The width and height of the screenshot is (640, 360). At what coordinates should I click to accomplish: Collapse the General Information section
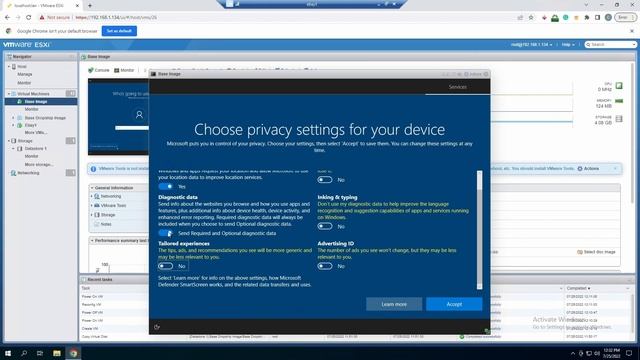pyautogui.click(x=92, y=188)
